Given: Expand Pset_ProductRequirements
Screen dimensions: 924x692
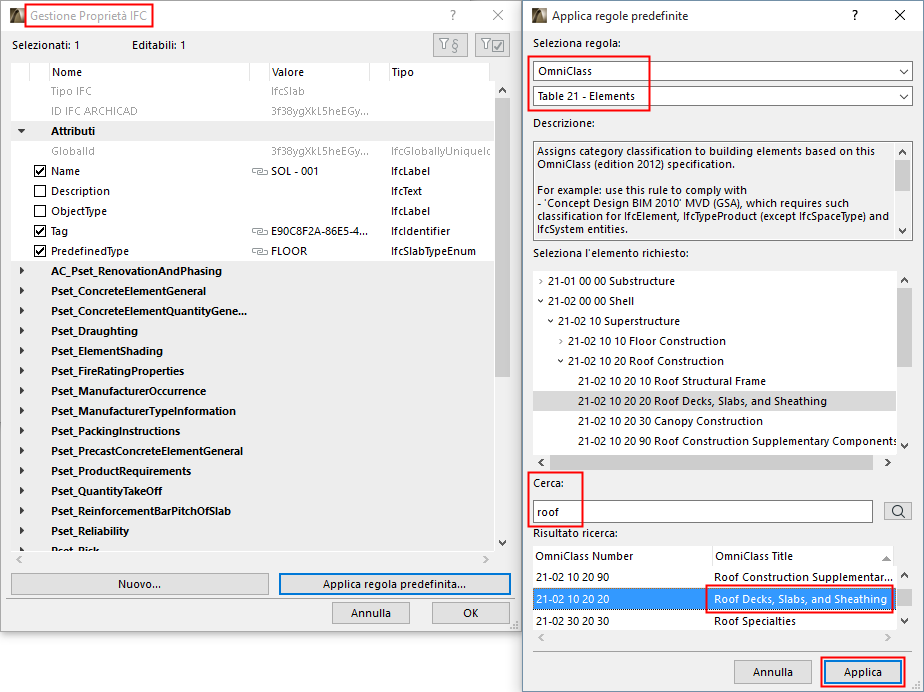Looking at the screenshot, I should click(x=22, y=471).
